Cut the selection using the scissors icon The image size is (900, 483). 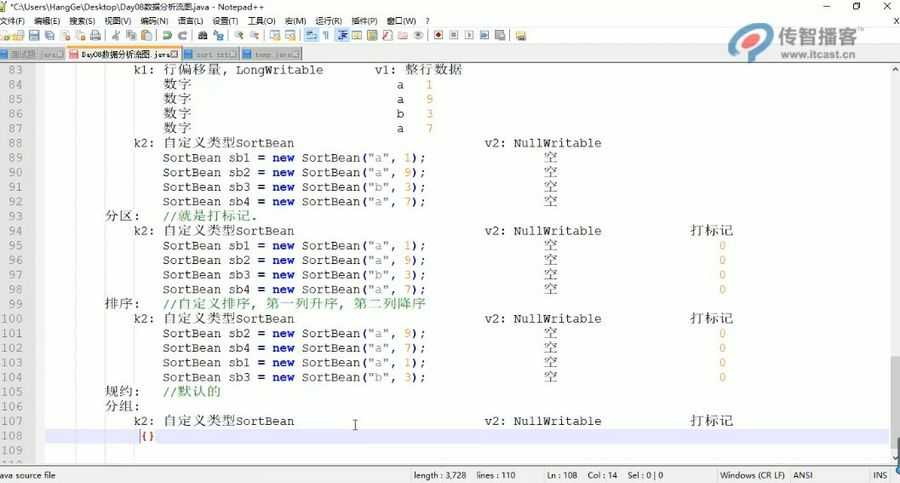click(x=116, y=36)
